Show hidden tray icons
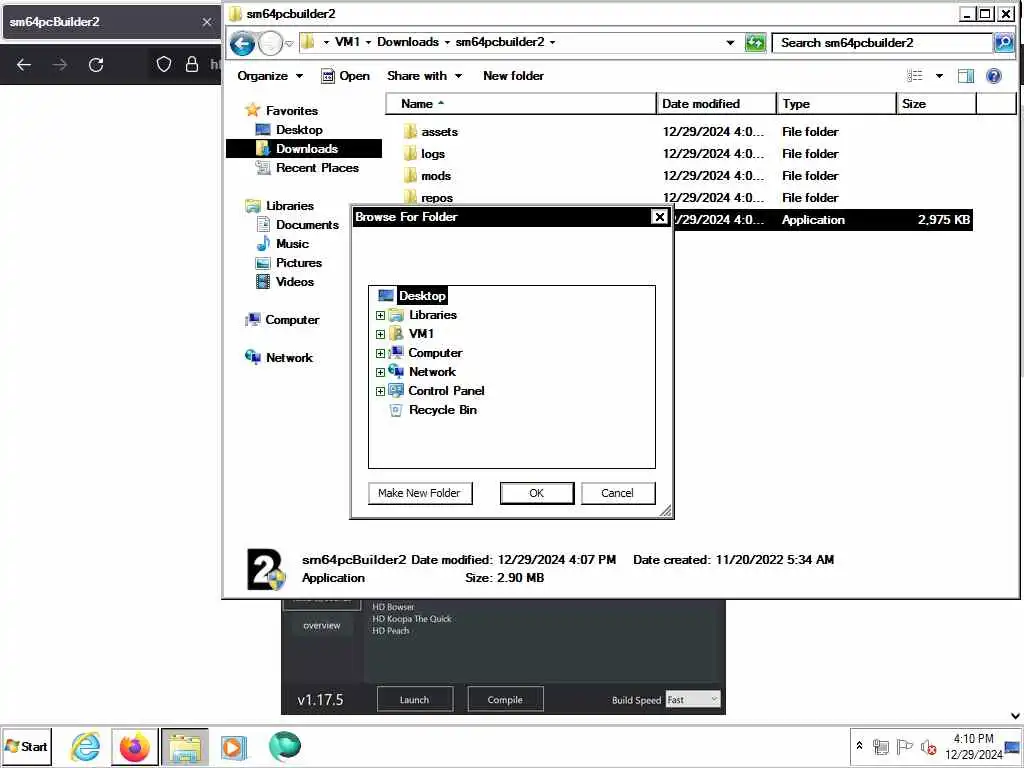This screenshot has height=768, width=1024. pyautogui.click(x=859, y=745)
